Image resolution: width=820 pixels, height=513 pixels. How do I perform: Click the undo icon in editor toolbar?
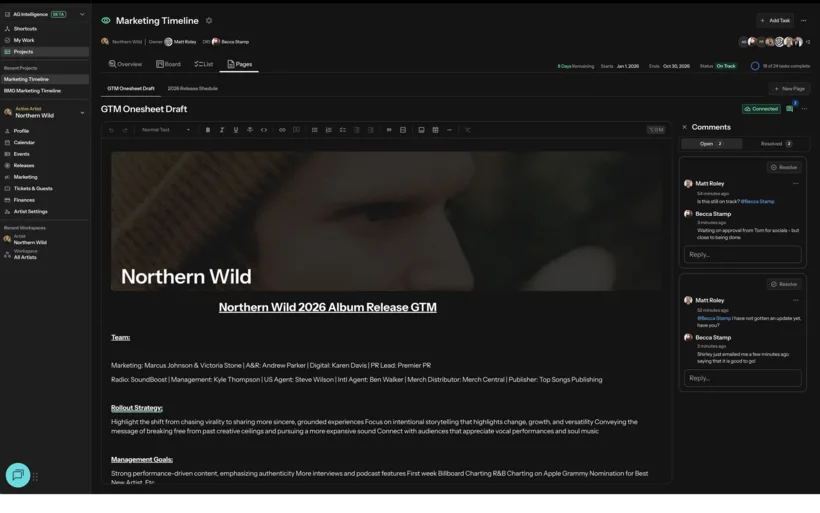(111, 130)
